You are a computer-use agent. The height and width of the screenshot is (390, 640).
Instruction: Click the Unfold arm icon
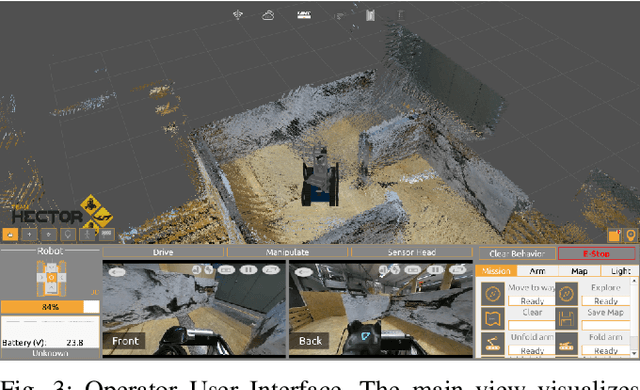(493, 343)
